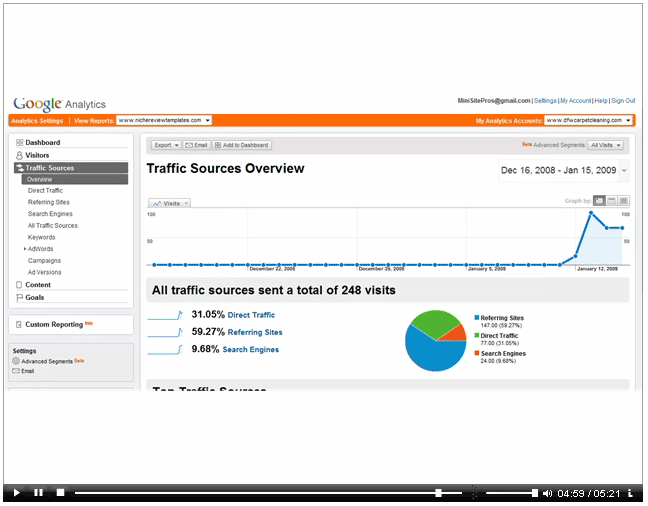Open the Dashboard section
Screen dimensions: 648x506
coord(43,143)
